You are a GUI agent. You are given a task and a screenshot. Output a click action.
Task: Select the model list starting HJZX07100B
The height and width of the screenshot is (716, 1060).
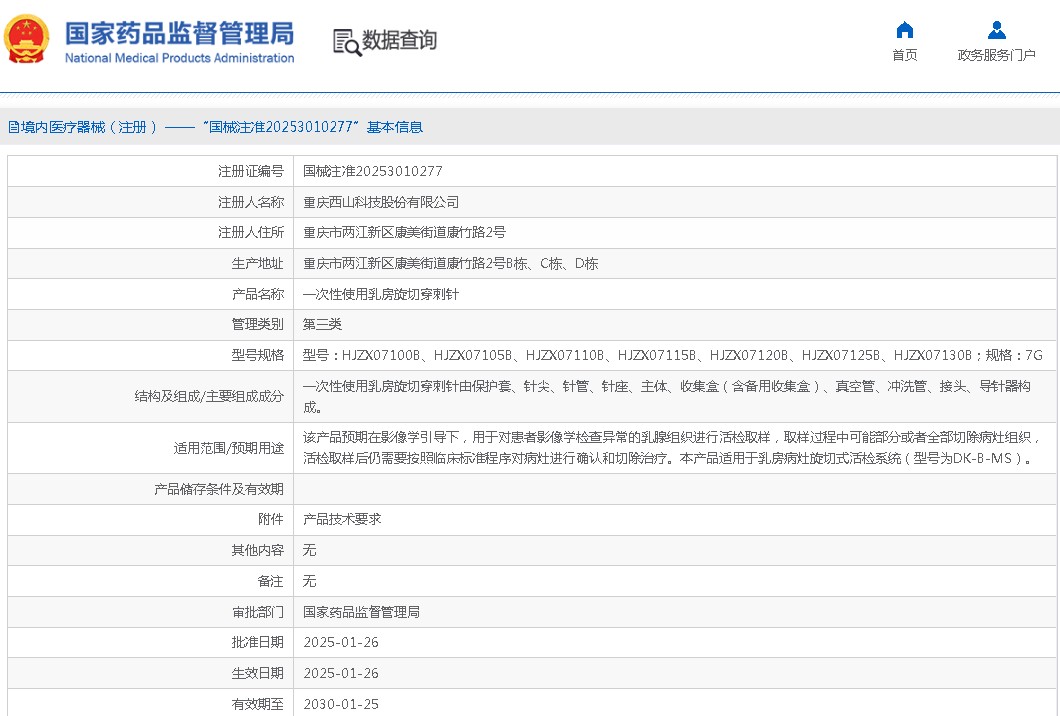(673, 356)
